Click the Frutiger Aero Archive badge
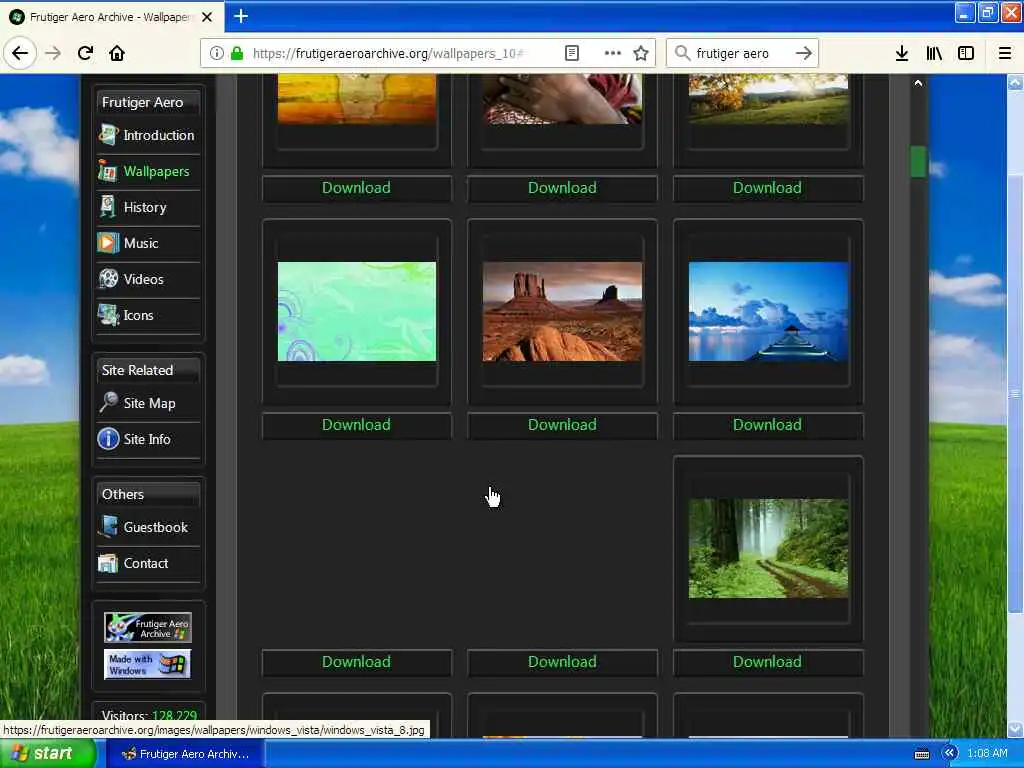 [148, 627]
